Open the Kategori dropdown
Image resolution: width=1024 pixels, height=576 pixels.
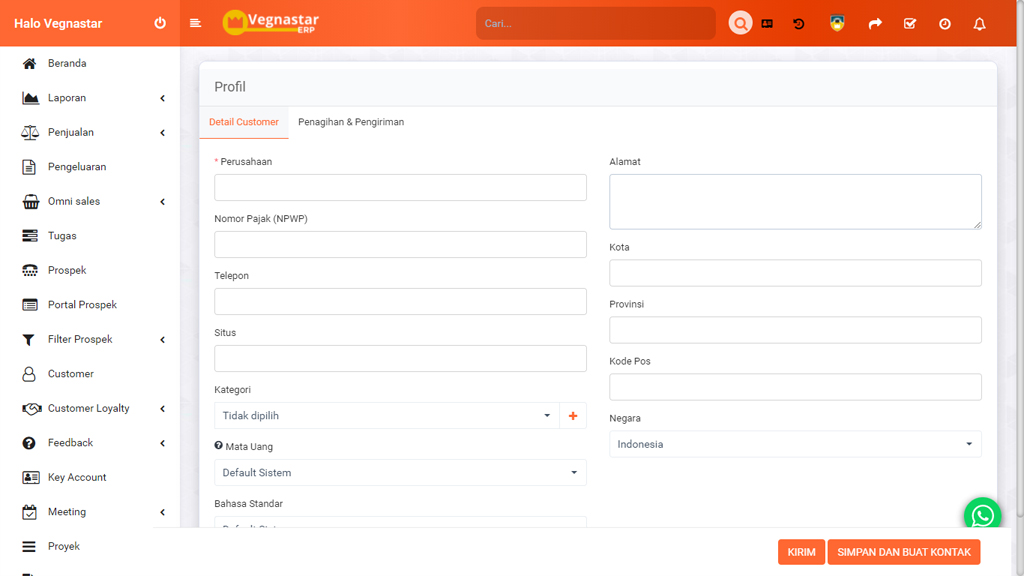pos(387,416)
